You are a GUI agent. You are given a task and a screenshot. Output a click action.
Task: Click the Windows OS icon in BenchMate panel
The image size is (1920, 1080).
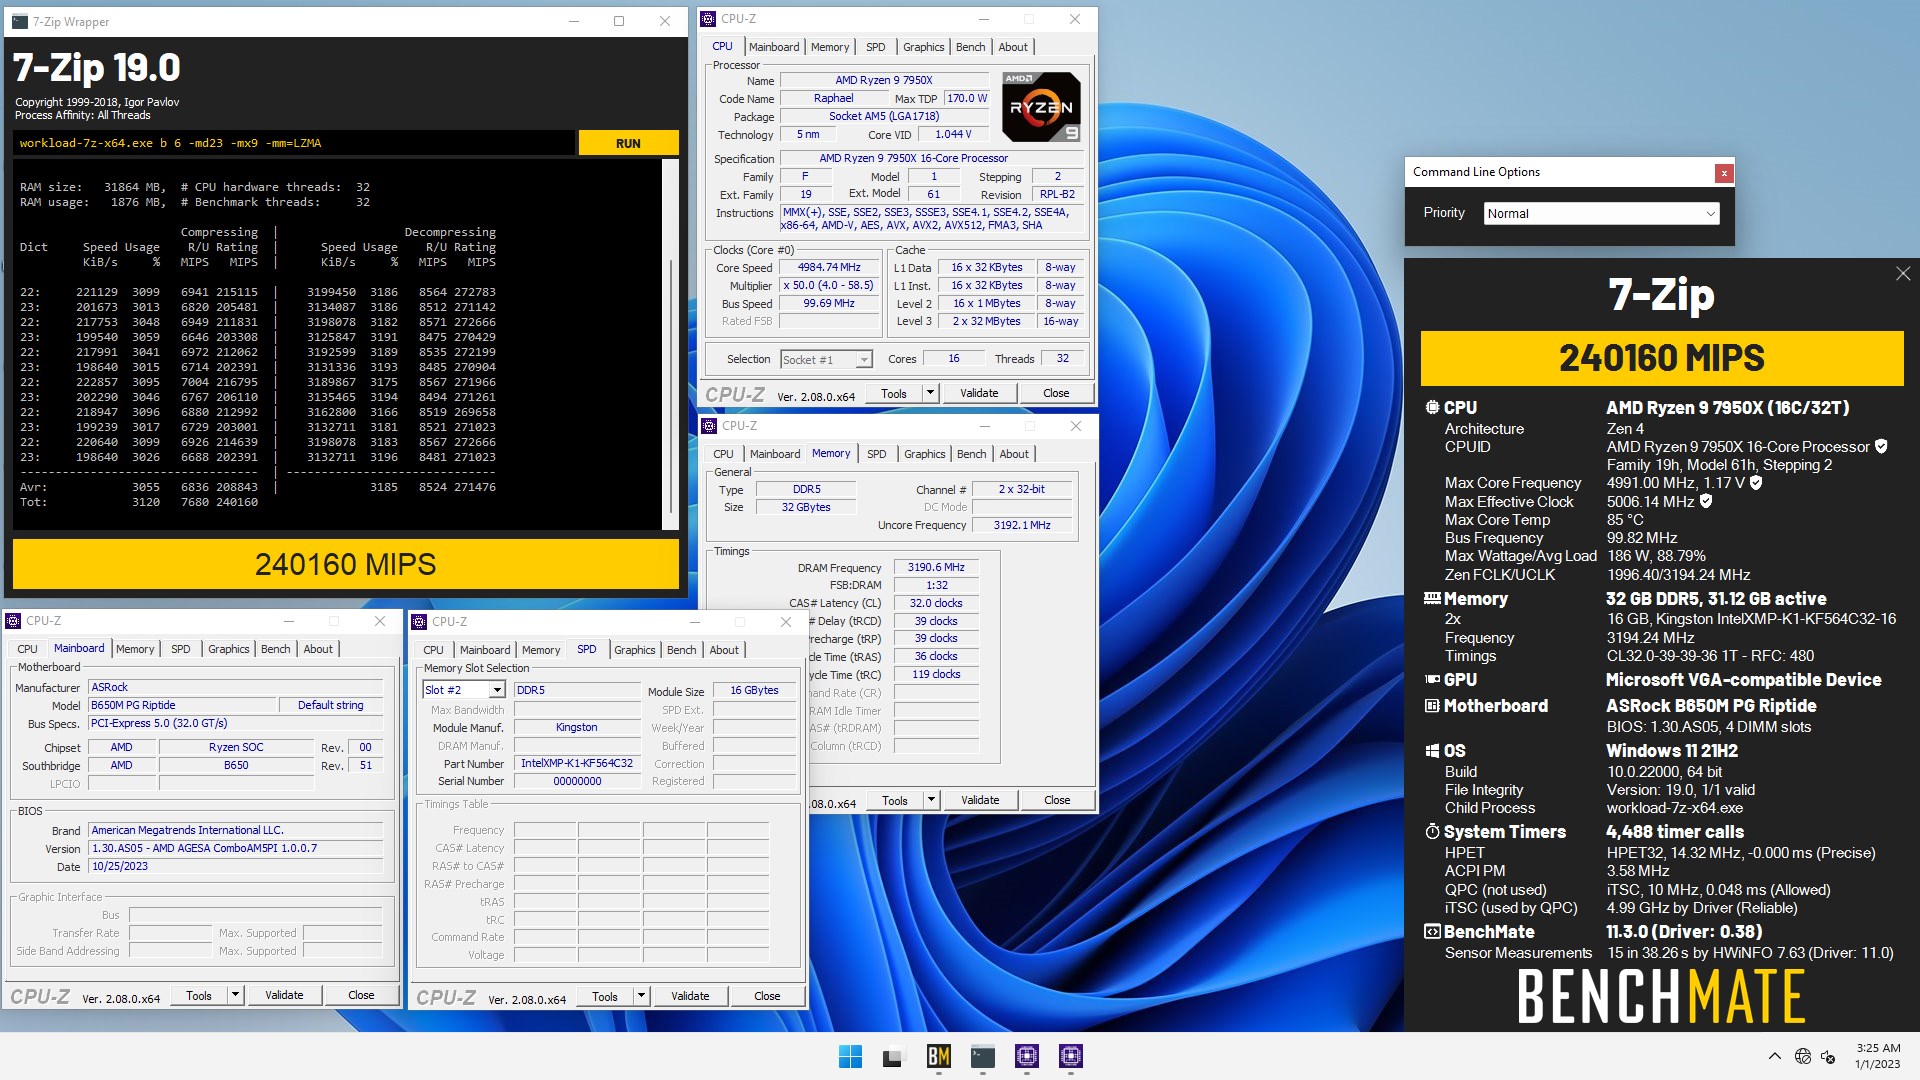click(x=1432, y=751)
